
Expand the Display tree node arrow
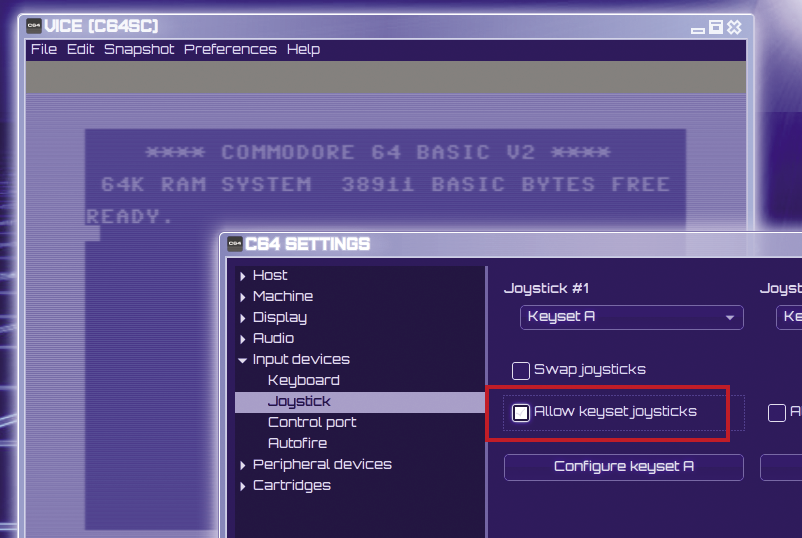[x=242, y=318]
